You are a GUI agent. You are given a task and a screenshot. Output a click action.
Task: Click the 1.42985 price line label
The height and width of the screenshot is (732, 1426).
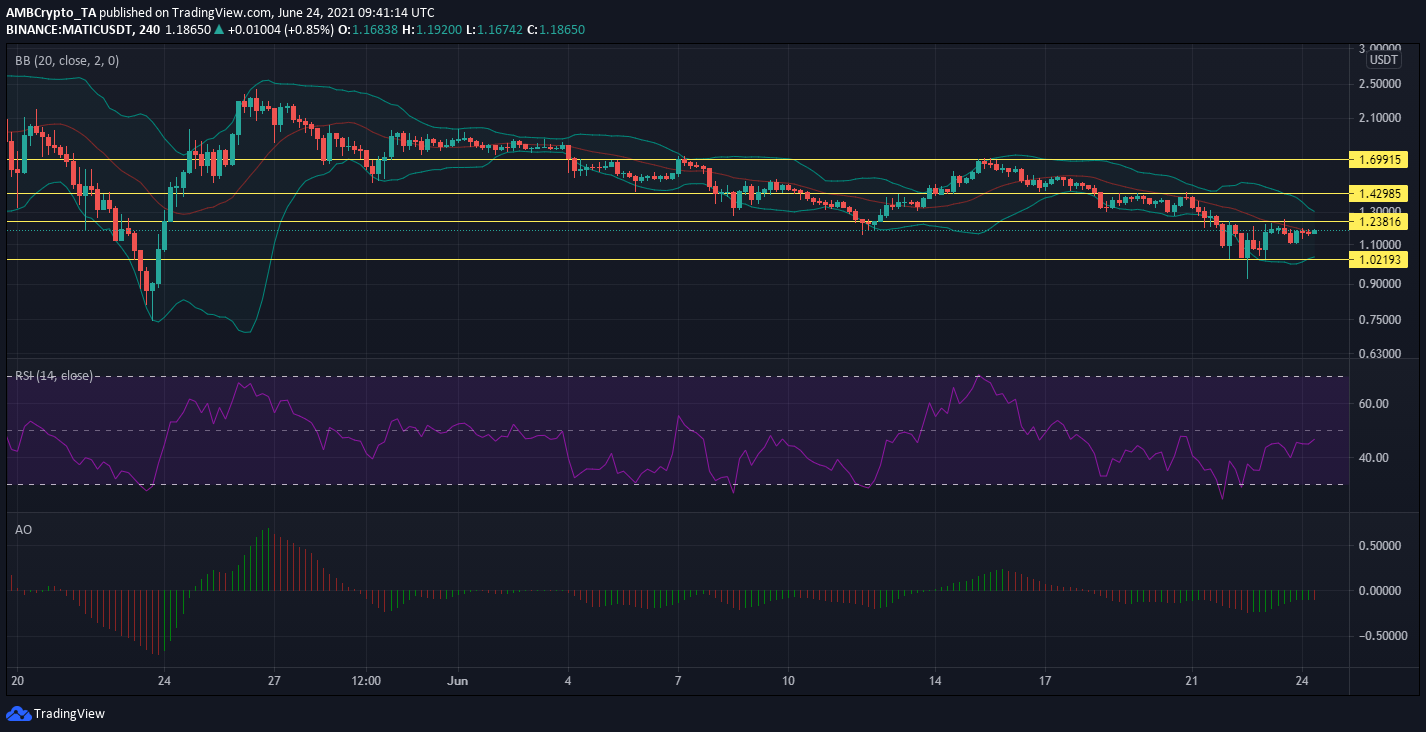pyautogui.click(x=1377, y=193)
